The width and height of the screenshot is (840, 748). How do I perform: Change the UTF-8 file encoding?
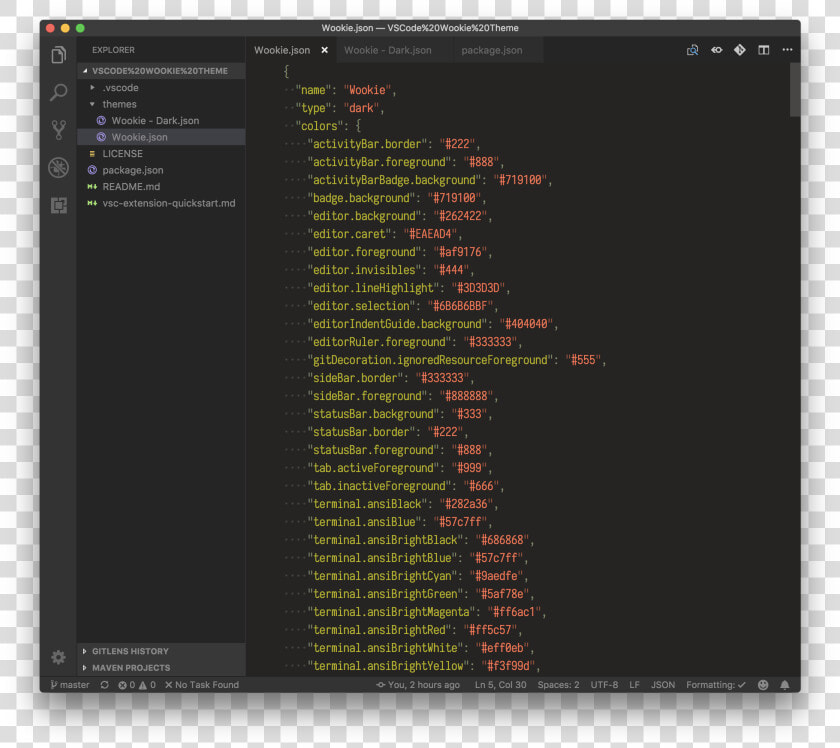click(604, 685)
